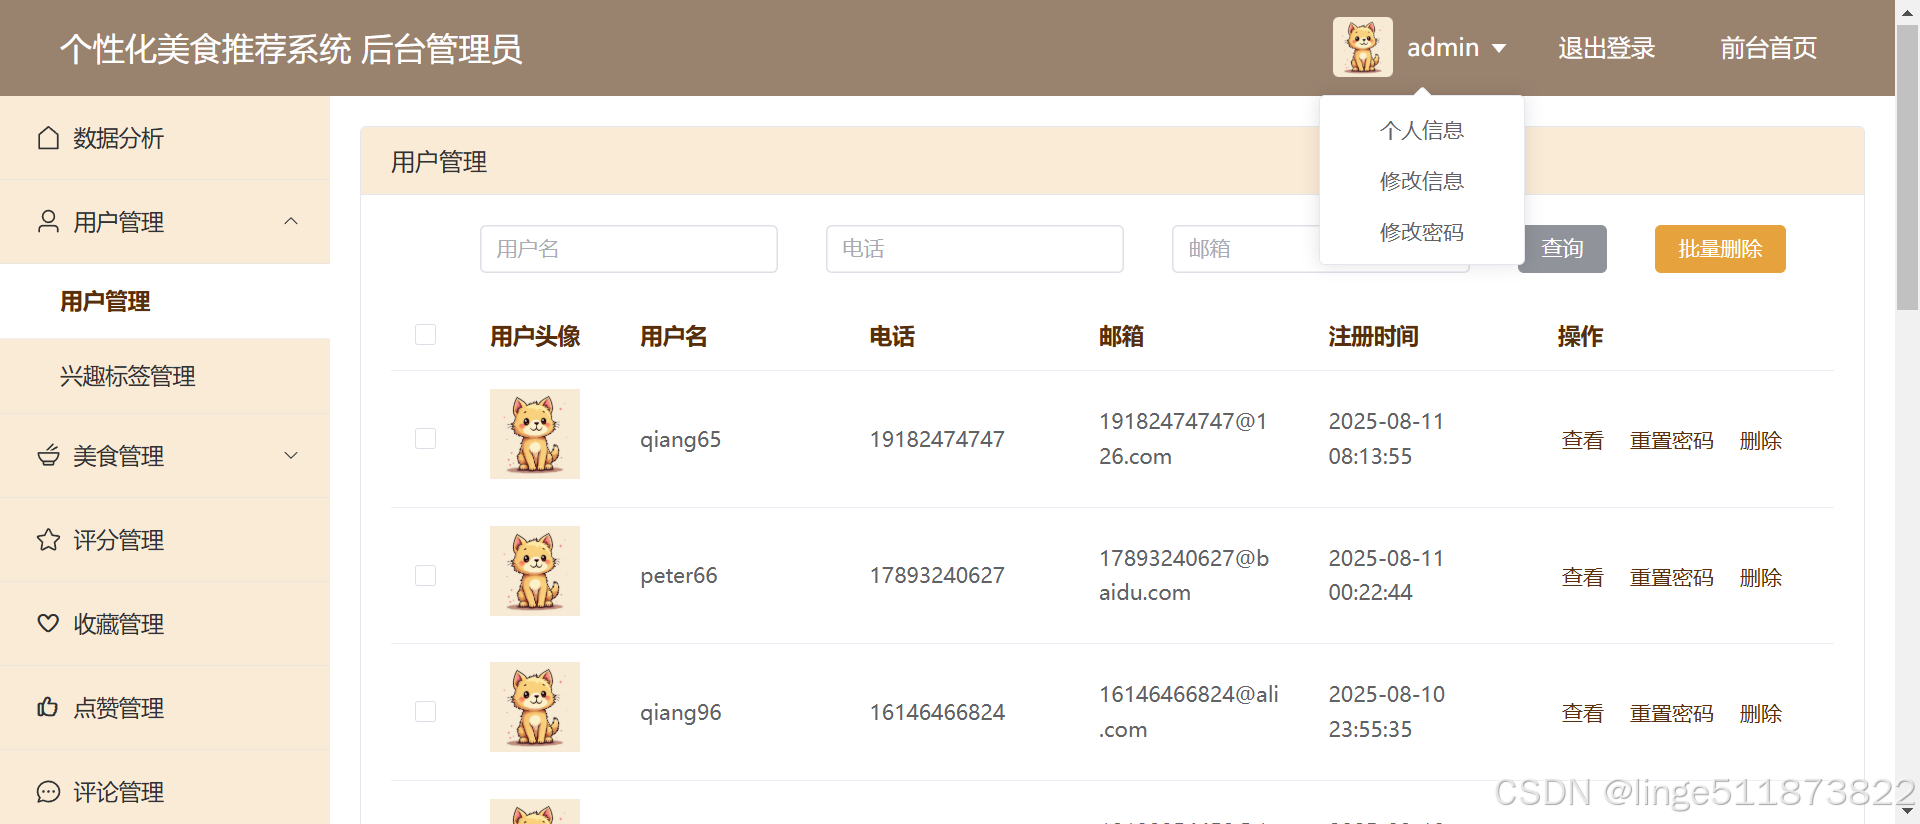Screen dimensions: 1920x824
Task: Click the page's vertical scrollbar thumb
Action: point(1907,166)
